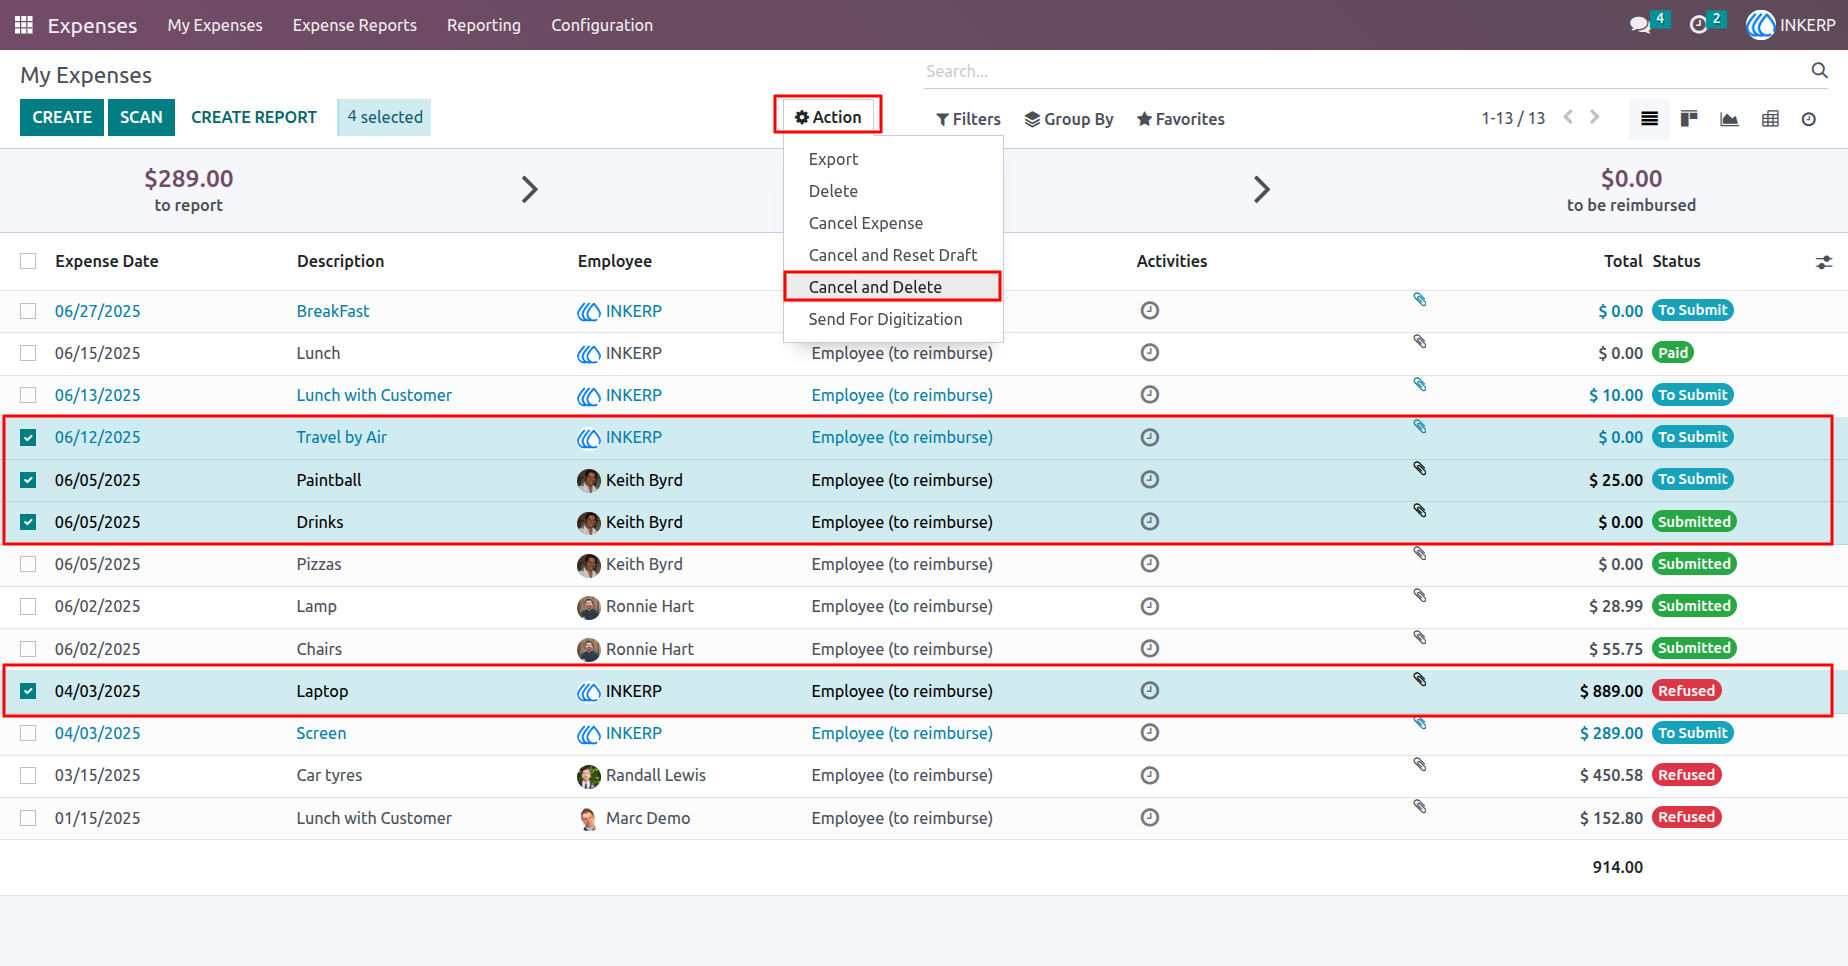Open the apps grid menu icon

pyautogui.click(x=24, y=25)
